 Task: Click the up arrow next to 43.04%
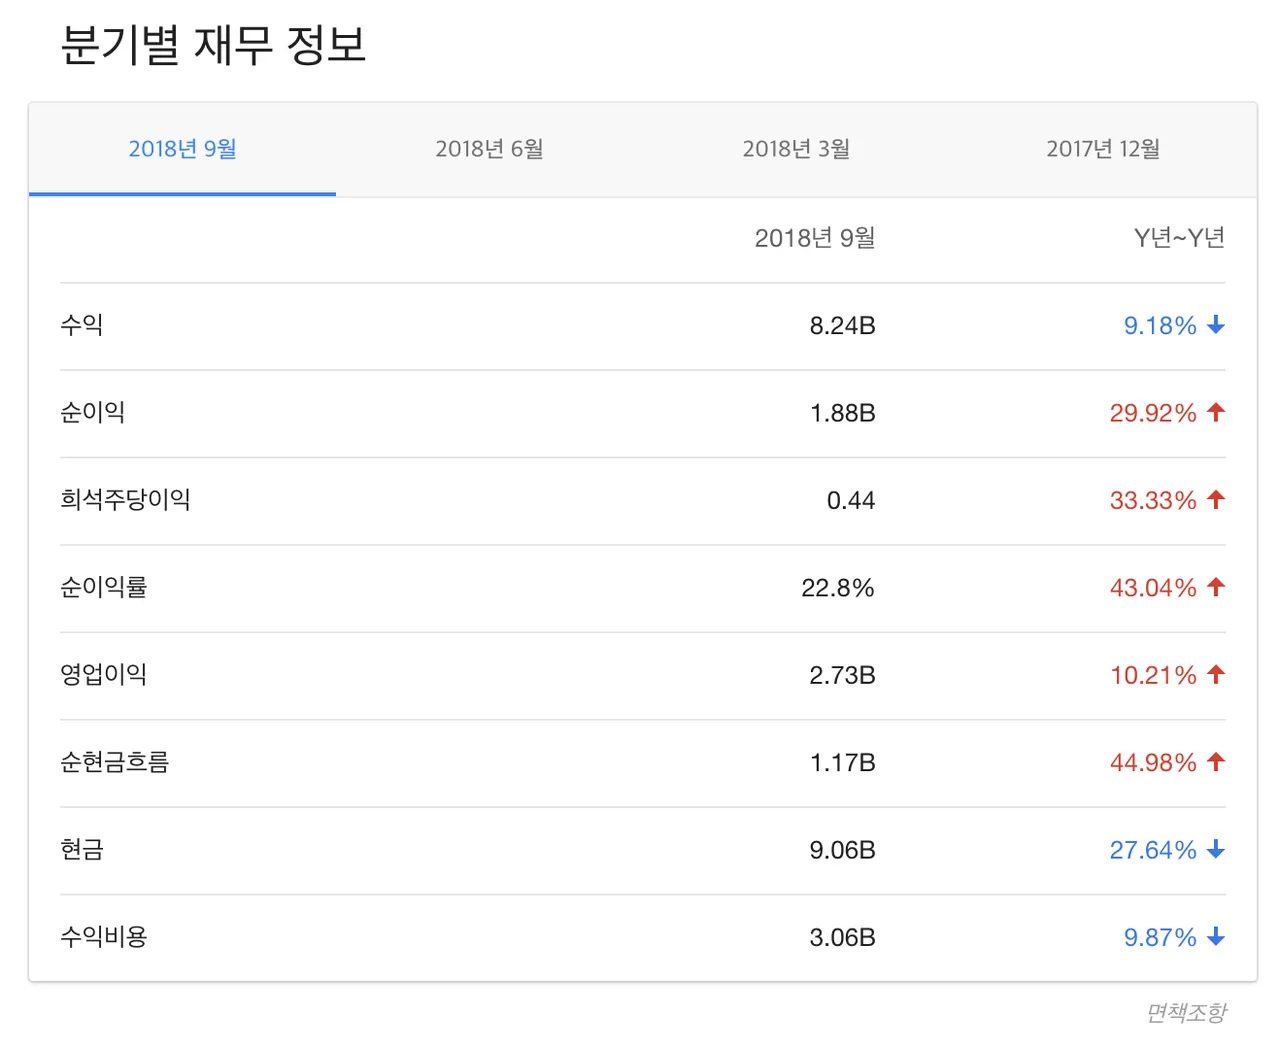pos(1216,587)
